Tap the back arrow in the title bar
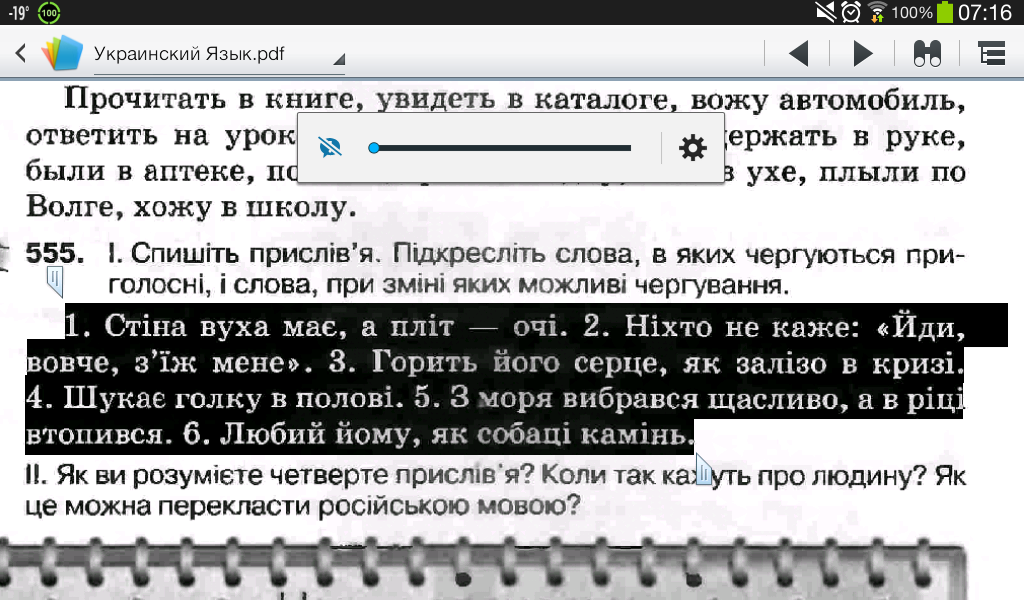This screenshot has width=1024, height=600. pos(21,53)
